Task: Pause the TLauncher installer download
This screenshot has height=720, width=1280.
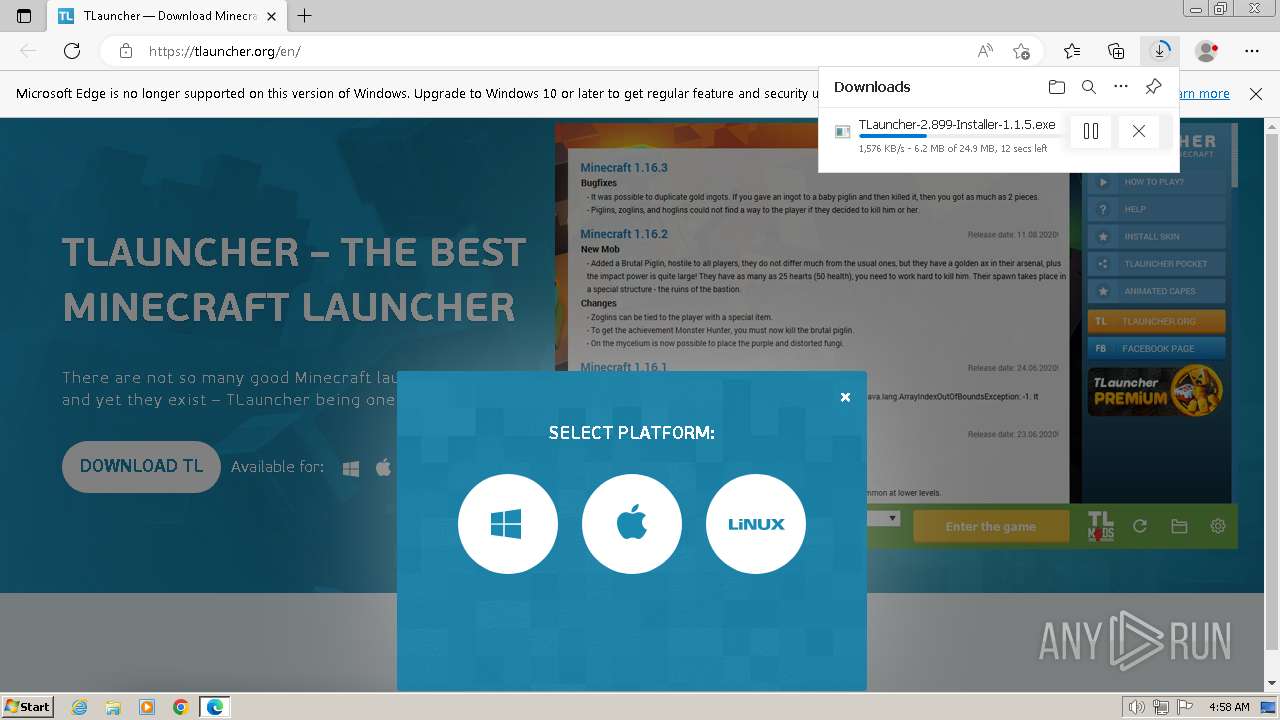Action: pyautogui.click(x=1091, y=131)
